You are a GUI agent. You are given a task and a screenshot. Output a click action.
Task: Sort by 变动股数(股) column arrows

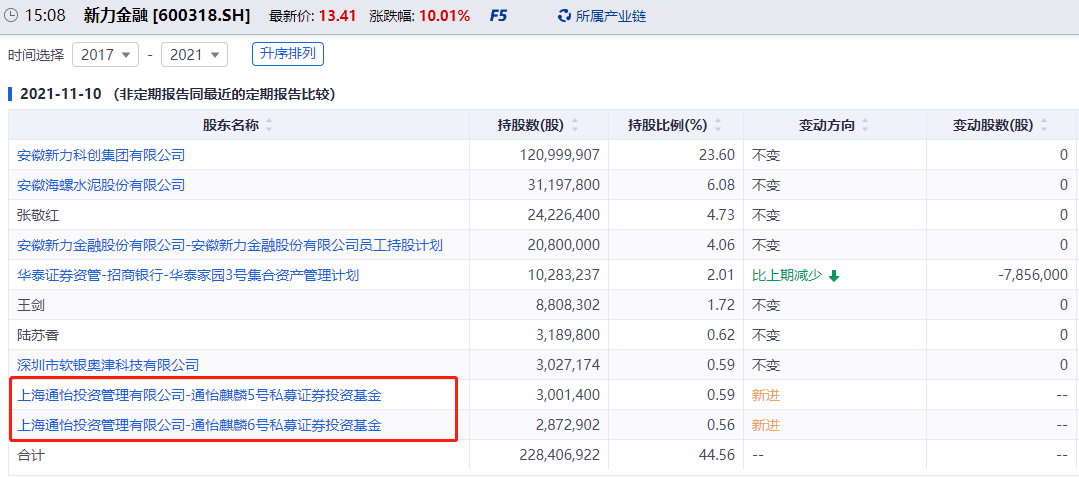[x=1044, y=125]
